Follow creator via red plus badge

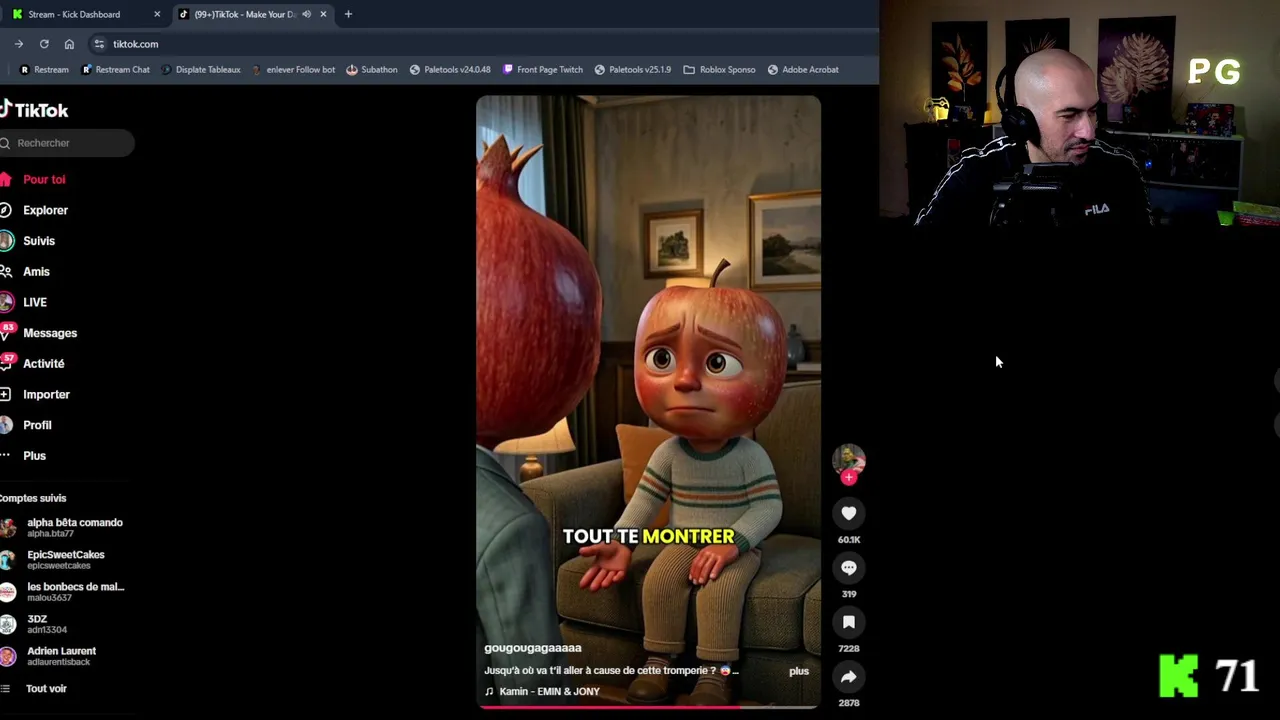848,478
